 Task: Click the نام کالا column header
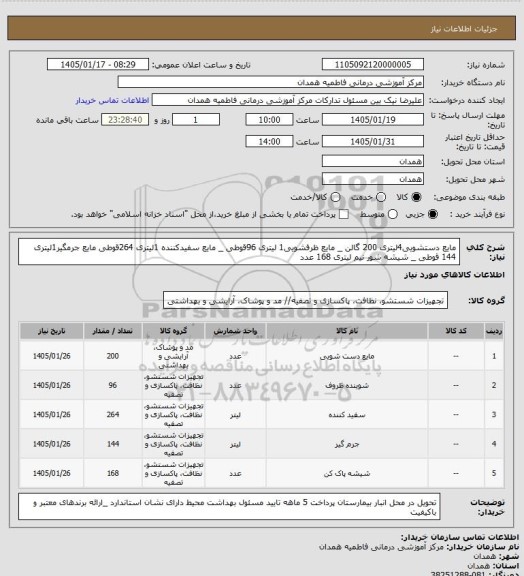coord(347,331)
